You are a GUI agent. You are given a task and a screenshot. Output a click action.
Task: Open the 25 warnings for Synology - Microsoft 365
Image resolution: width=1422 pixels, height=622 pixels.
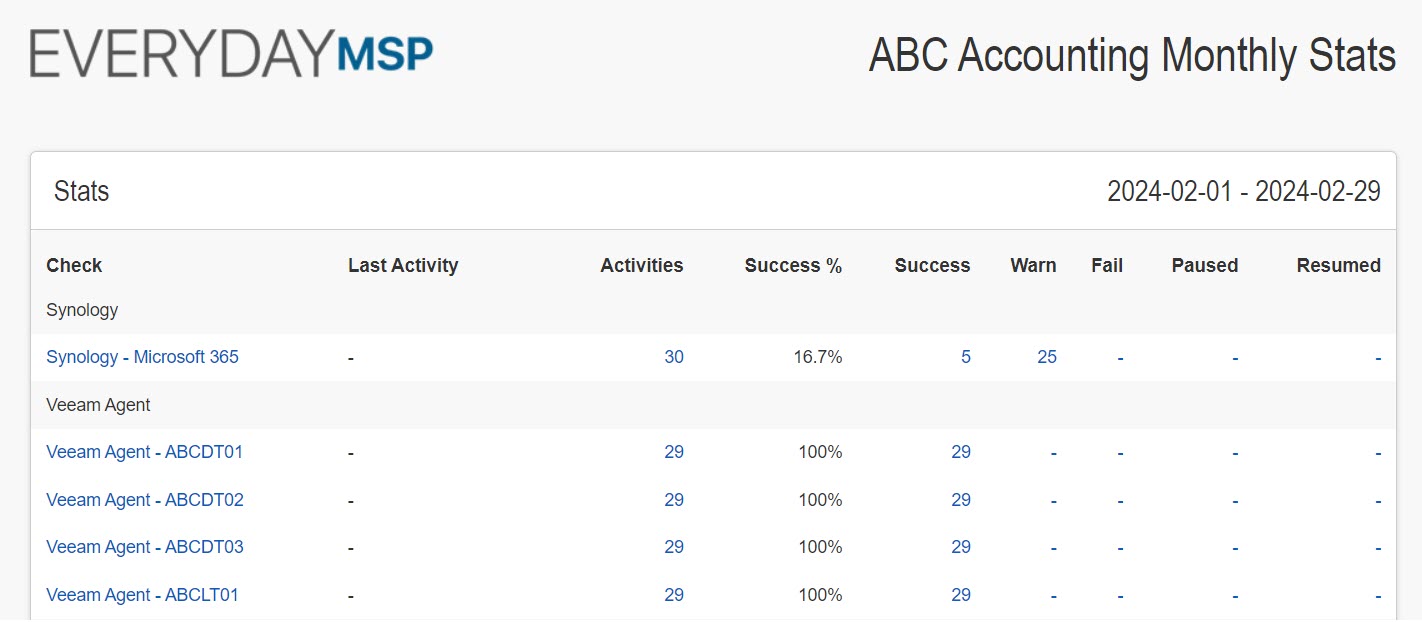[x=1046, y=357]
